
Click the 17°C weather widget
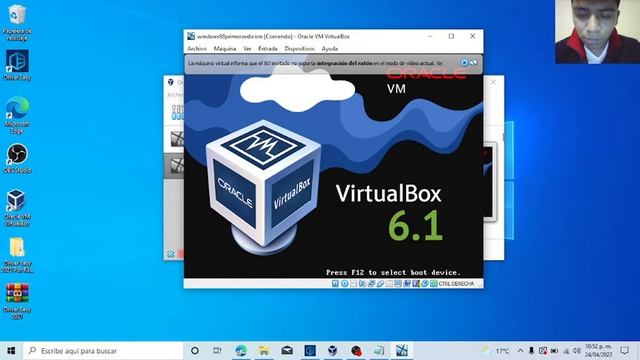[x=496, y=351]
